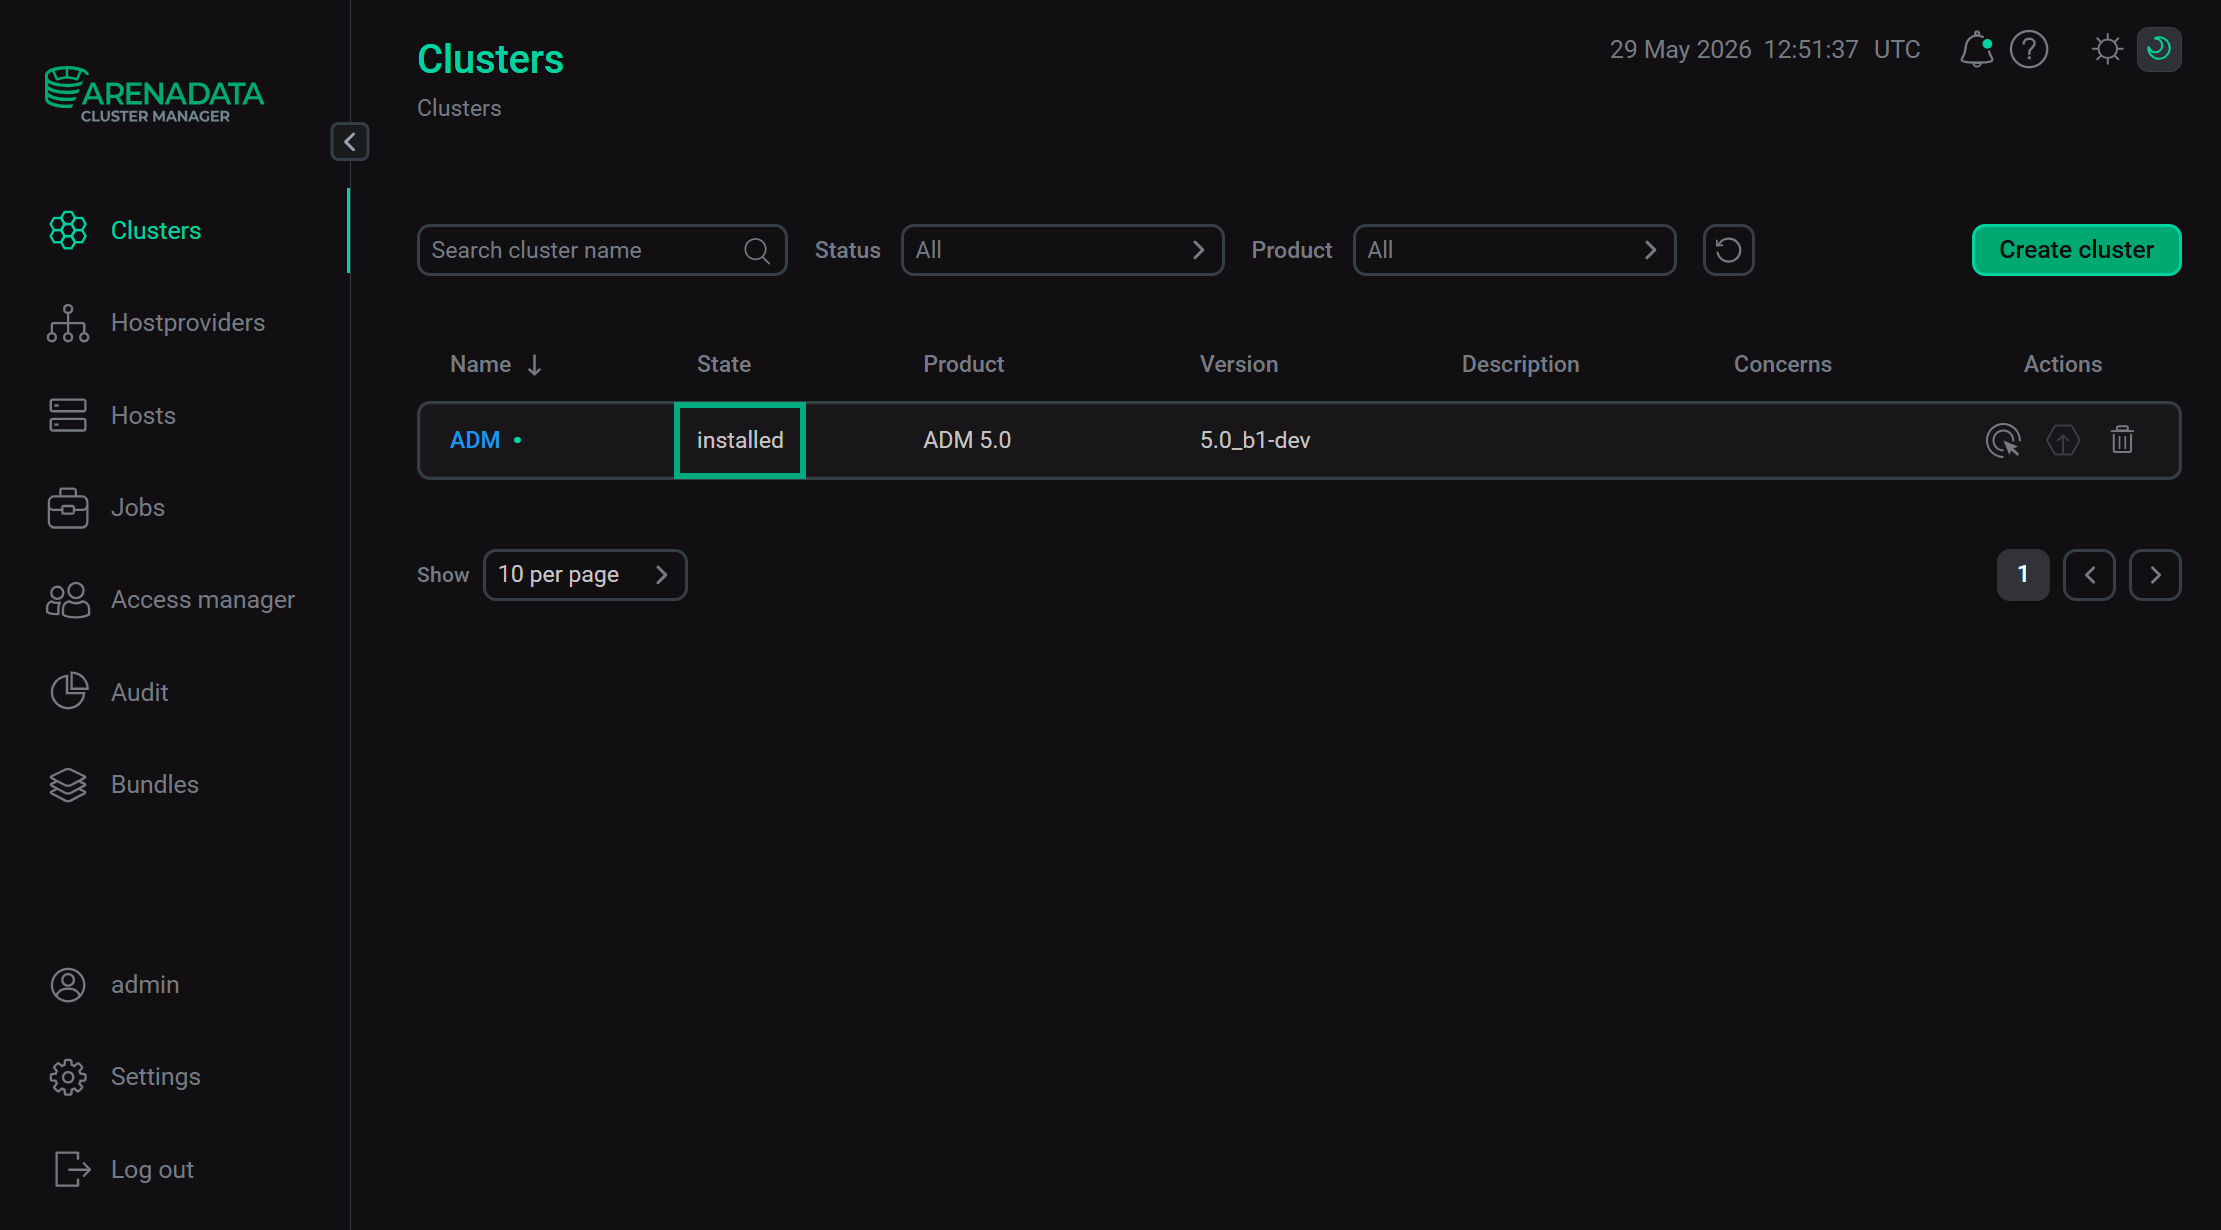
Task: Go to the previous page
Action: click(2090, 575)
